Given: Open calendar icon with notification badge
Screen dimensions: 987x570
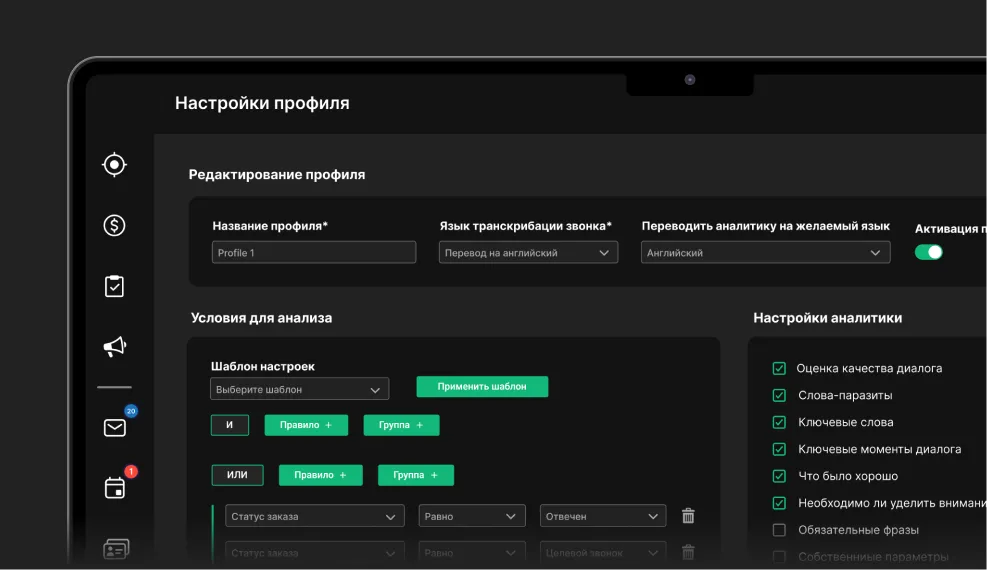Looking at the screenshot, I should 115,488.
